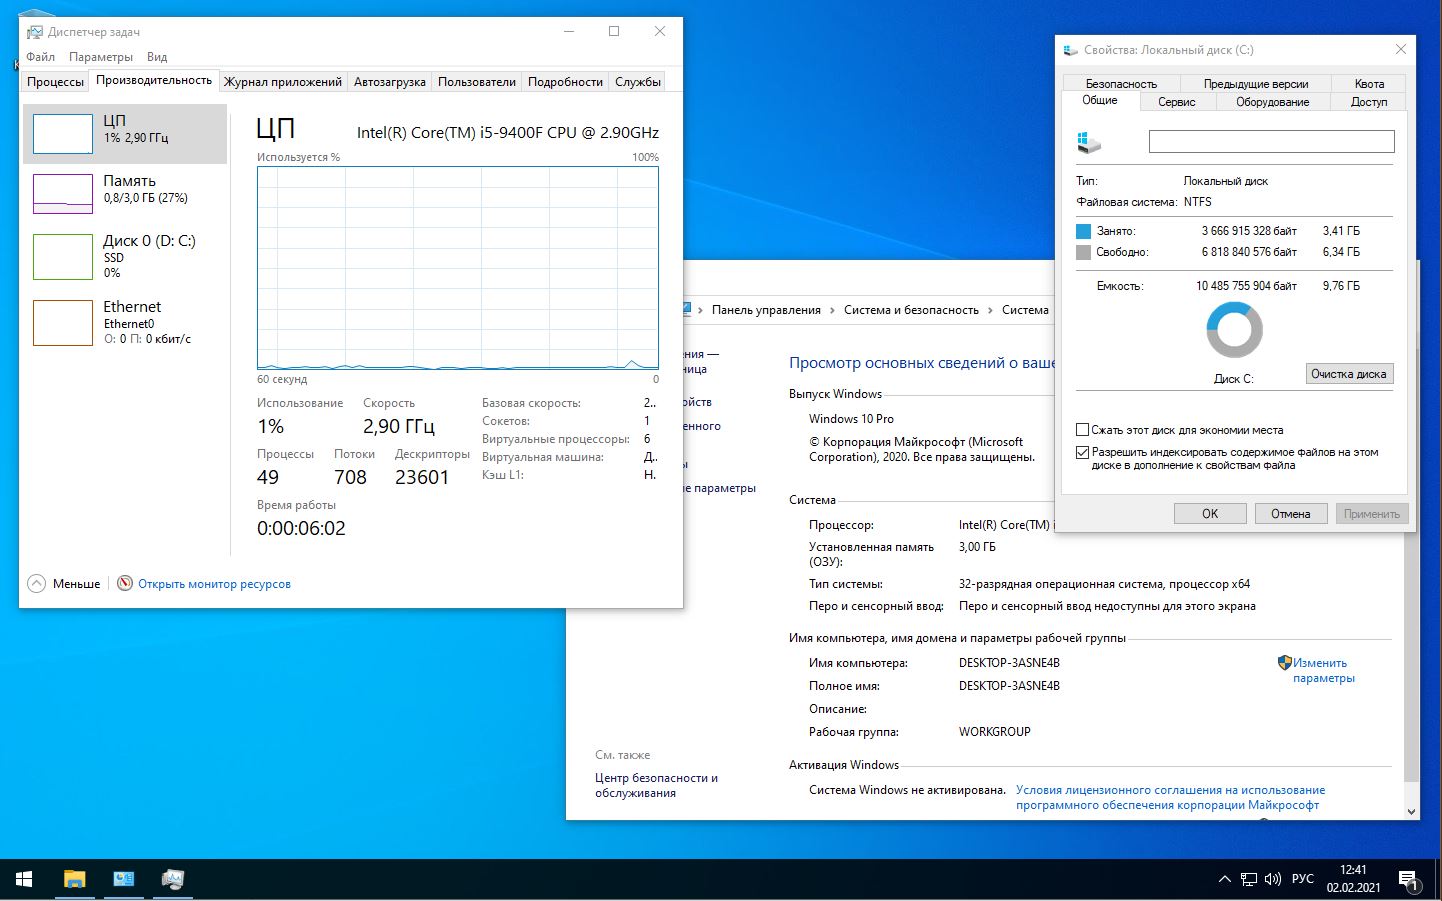Click the 'Windows 10 Pro' edition text

851,419
